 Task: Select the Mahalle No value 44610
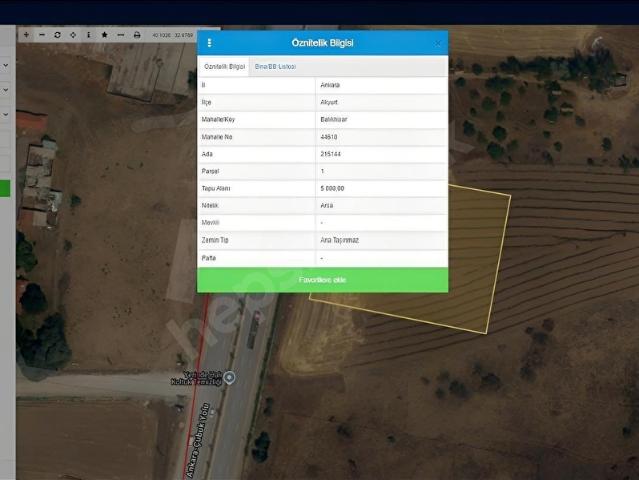[329, 137]
